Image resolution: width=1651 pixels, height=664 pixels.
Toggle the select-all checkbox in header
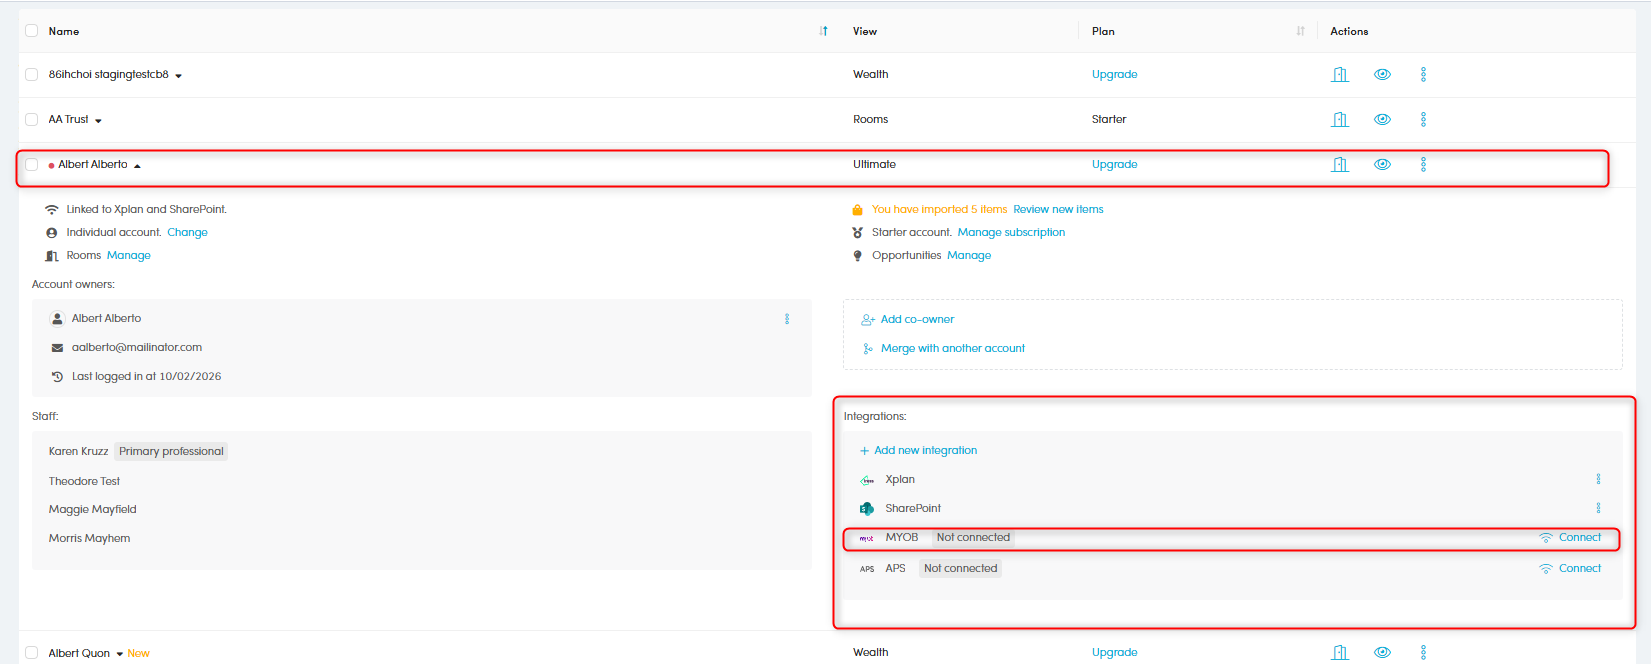coord(32,31)
